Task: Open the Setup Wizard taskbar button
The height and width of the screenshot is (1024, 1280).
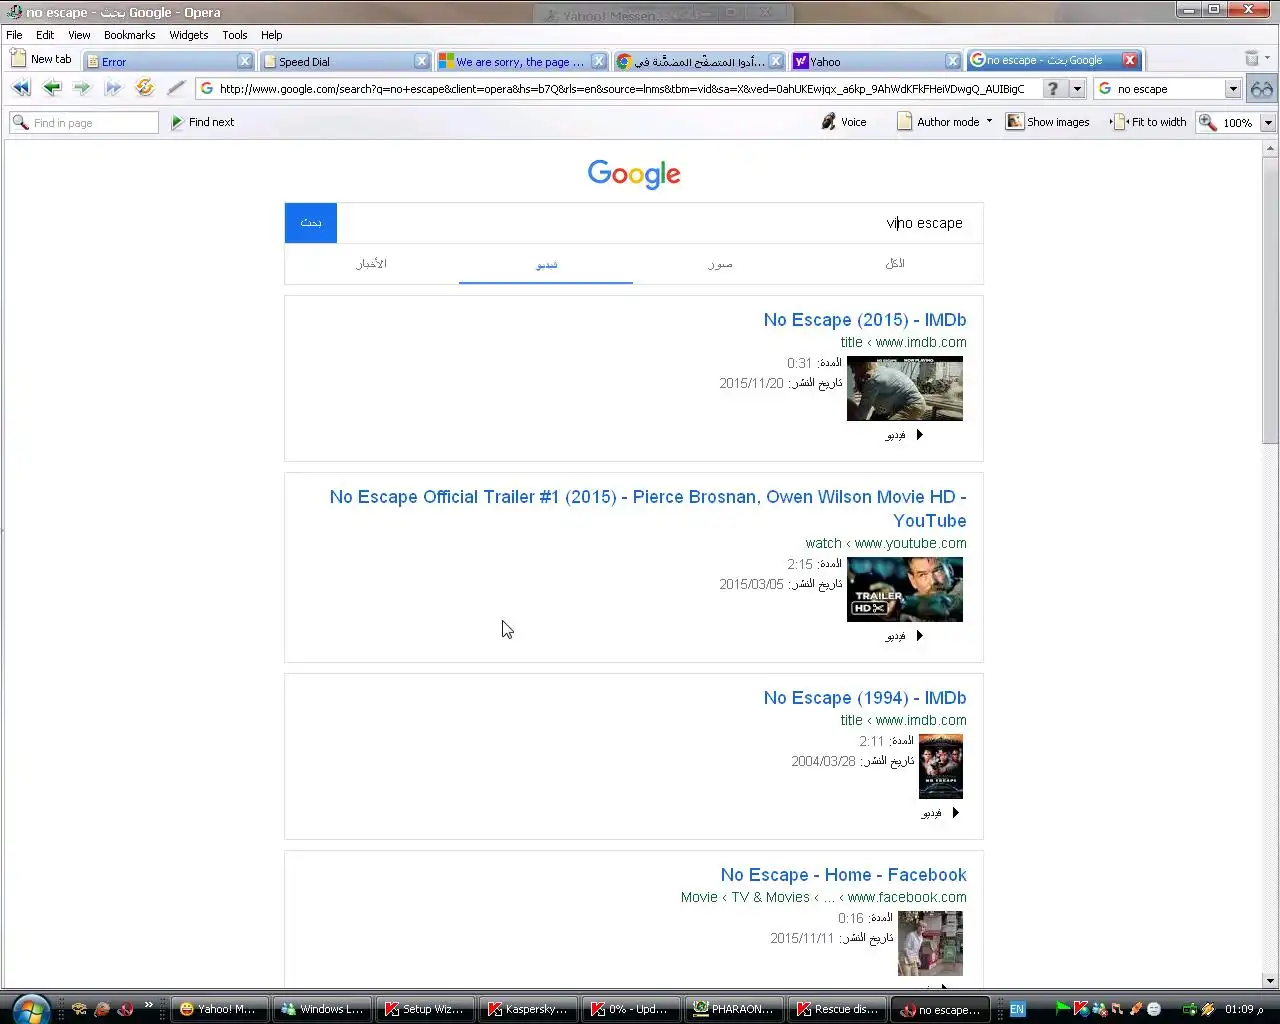Action: [424, 1009]
